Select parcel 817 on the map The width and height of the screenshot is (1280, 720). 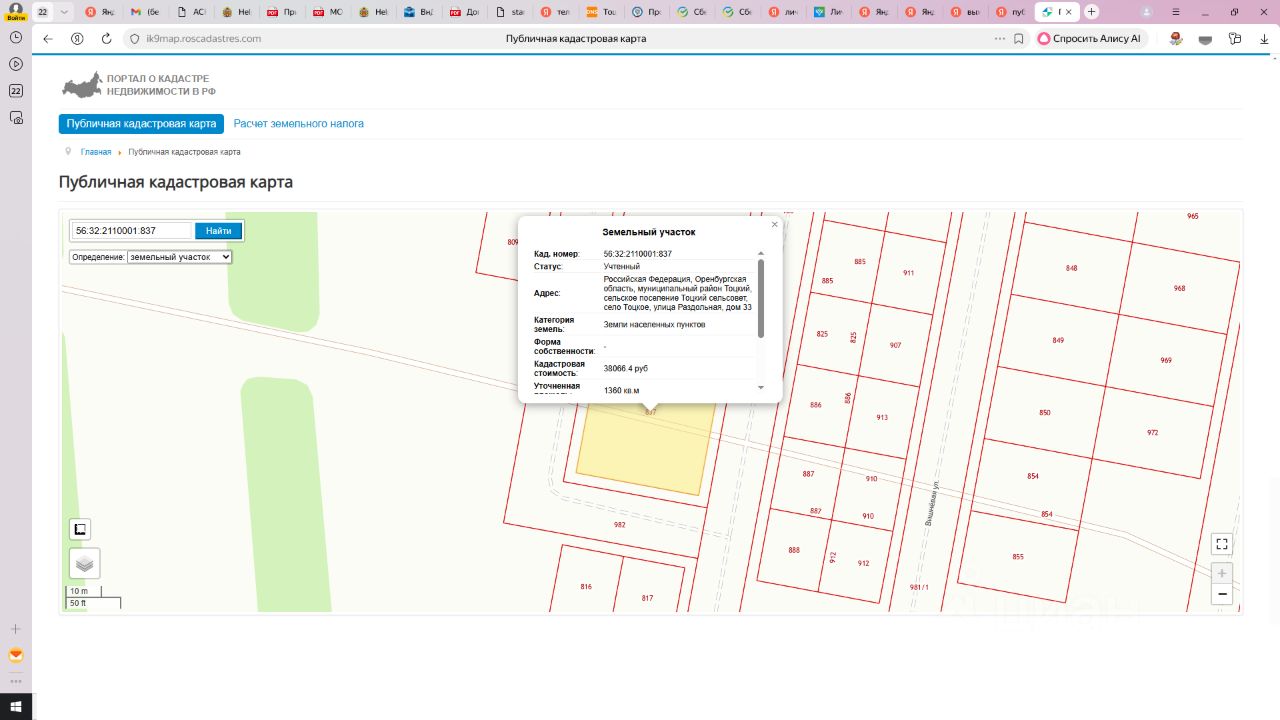click(647, 598)
